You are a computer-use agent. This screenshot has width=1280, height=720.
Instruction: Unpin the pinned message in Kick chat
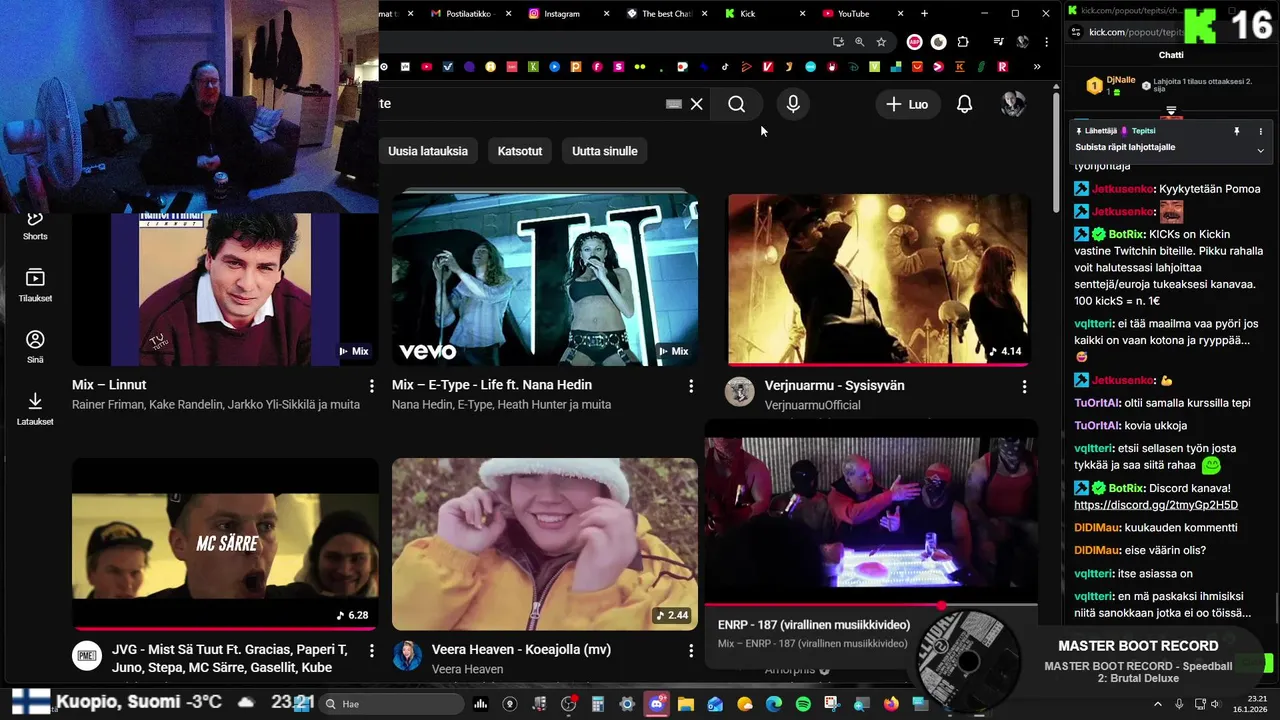[x=1237, y=131]
